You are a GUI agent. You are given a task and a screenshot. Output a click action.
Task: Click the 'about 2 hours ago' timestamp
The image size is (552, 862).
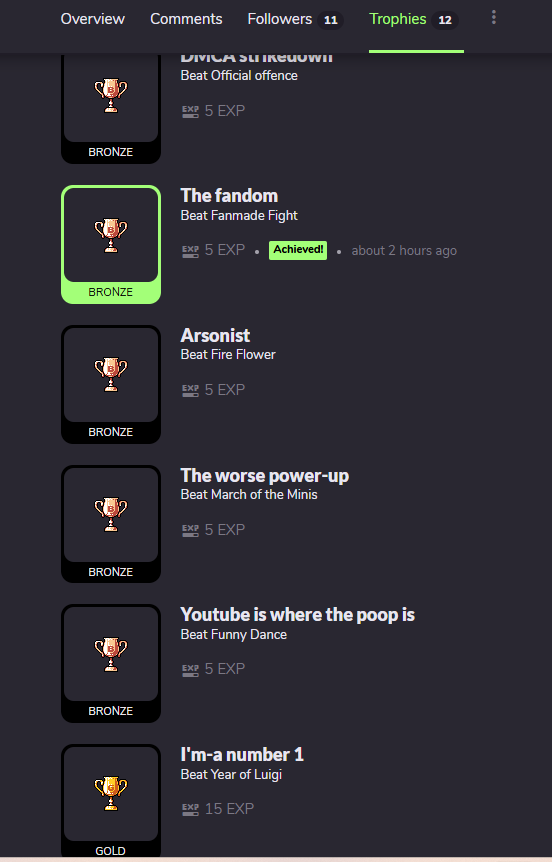point(404,251)
